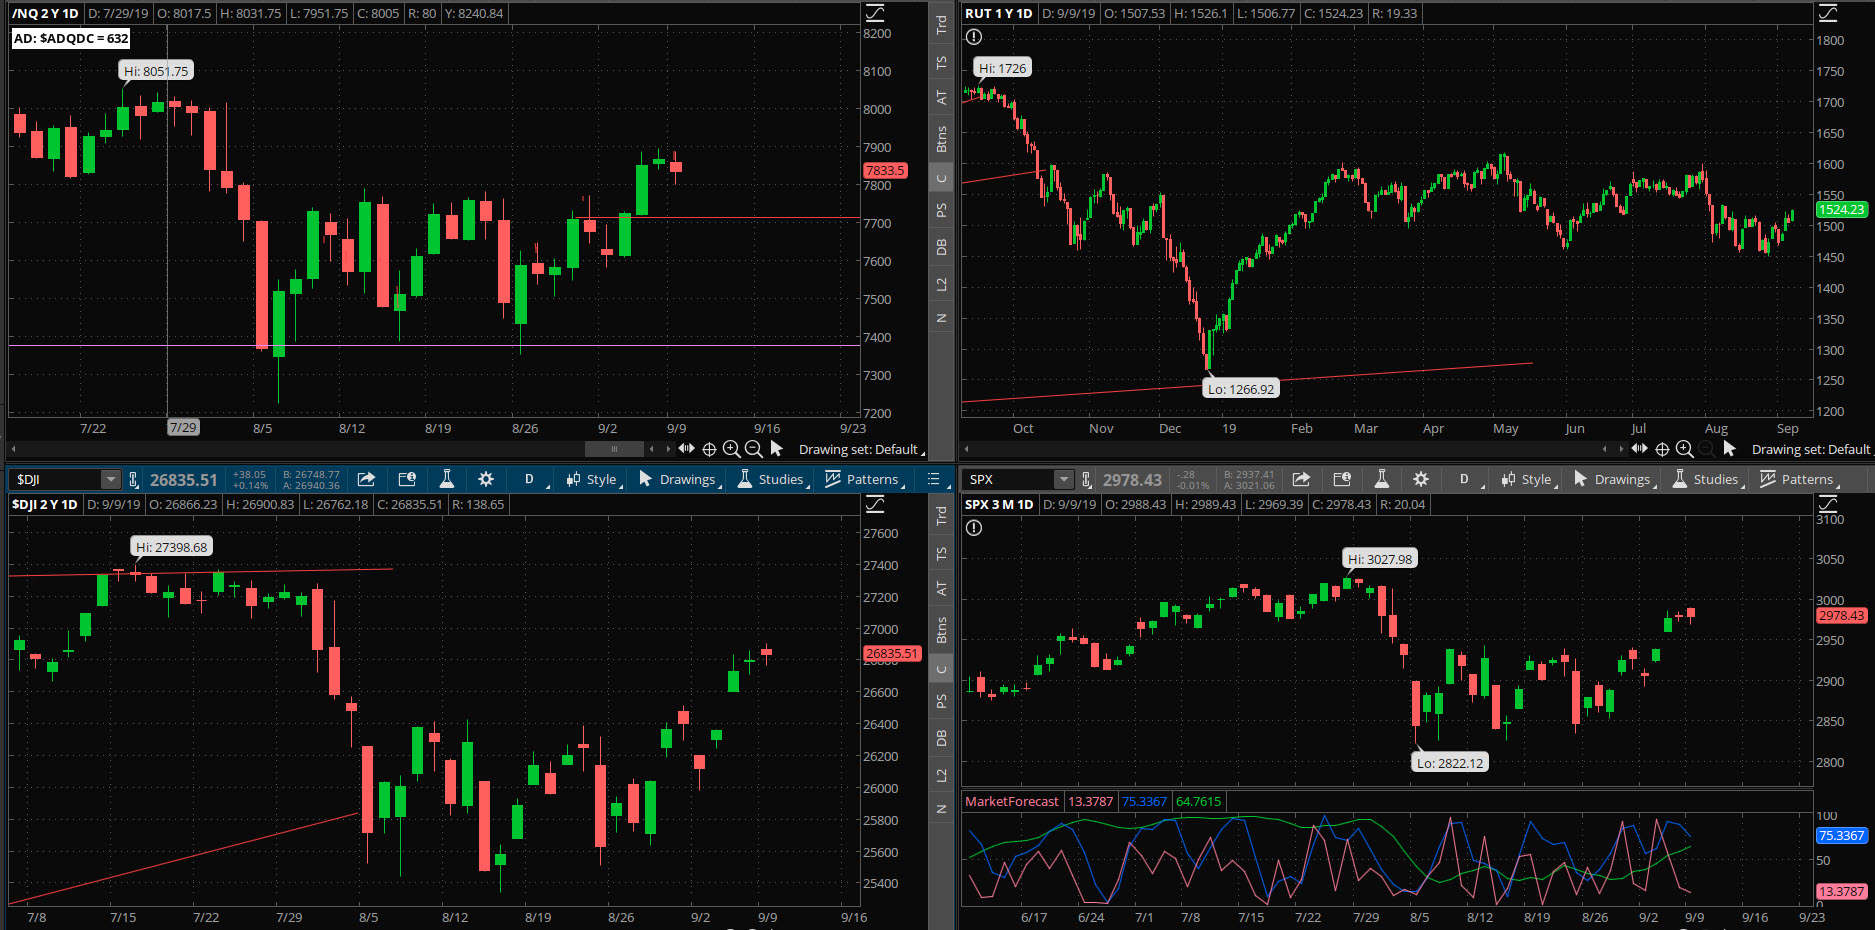Zoom out on the /NQ chart

[753, 449]
